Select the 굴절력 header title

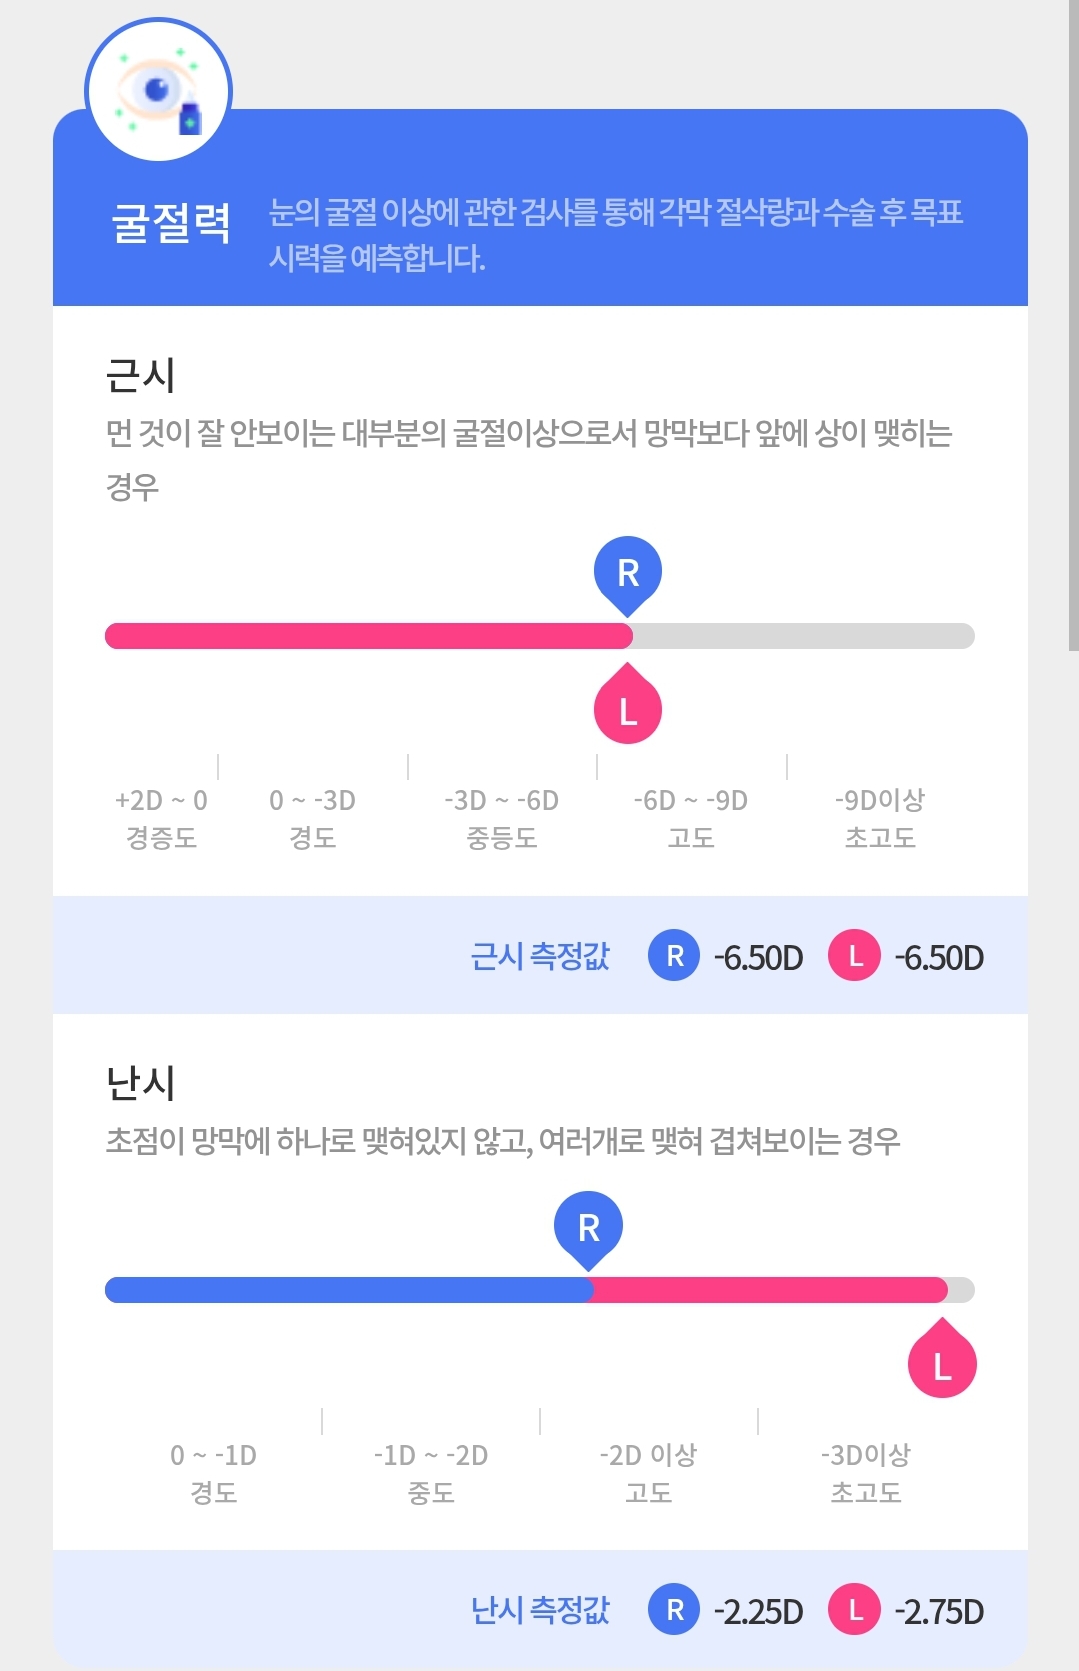171,222
